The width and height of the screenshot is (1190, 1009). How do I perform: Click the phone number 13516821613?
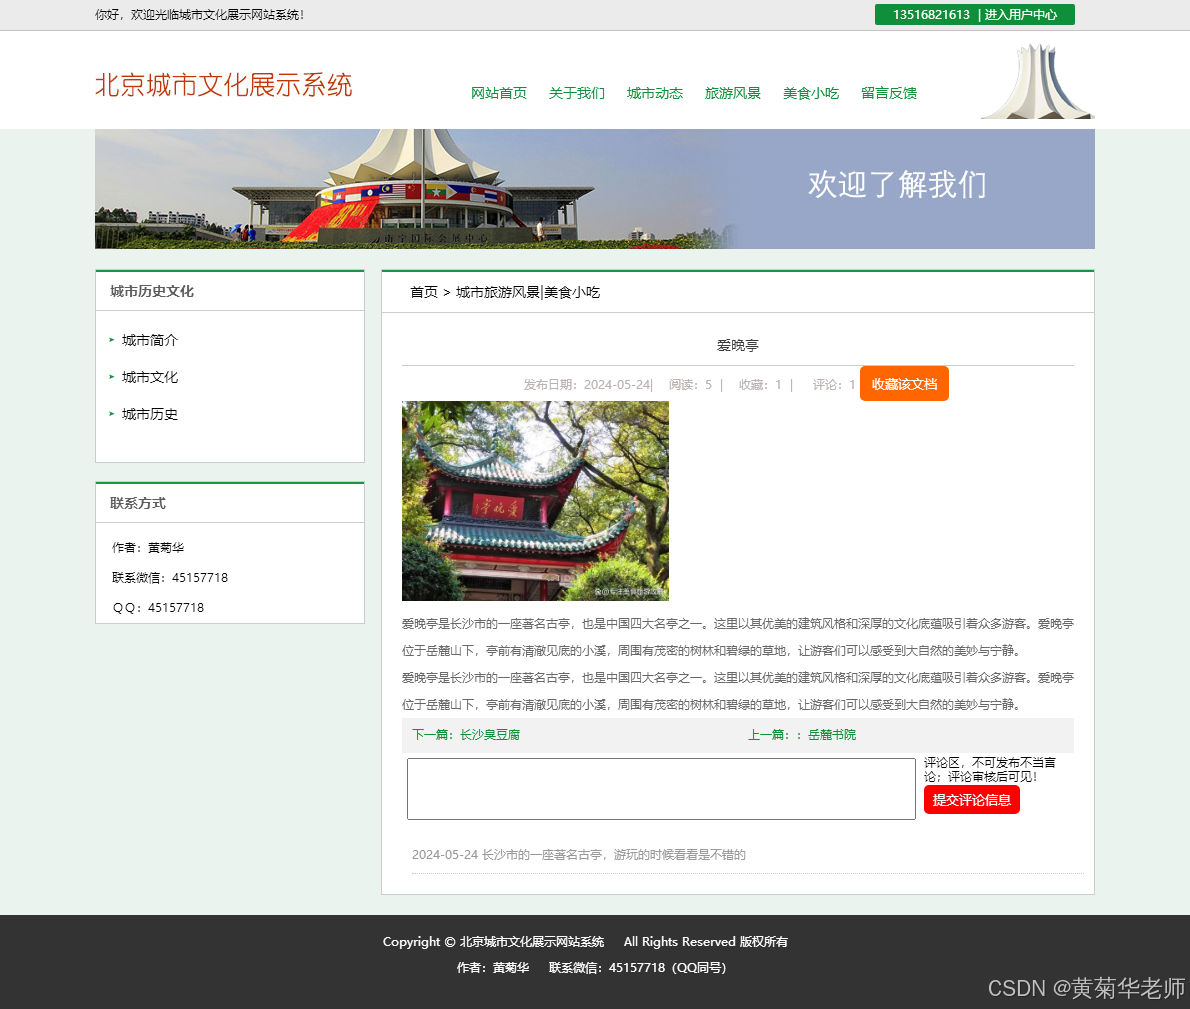click(x=931, y=14)
